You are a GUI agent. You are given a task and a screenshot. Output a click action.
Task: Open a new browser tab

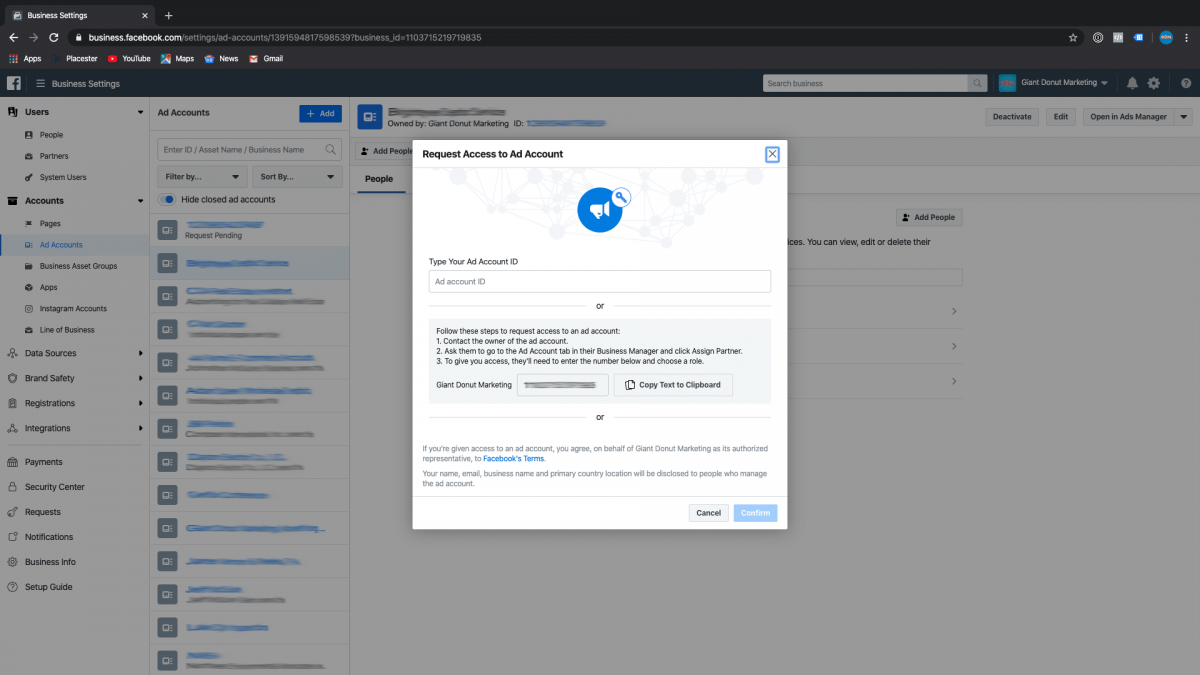point(168,15)
